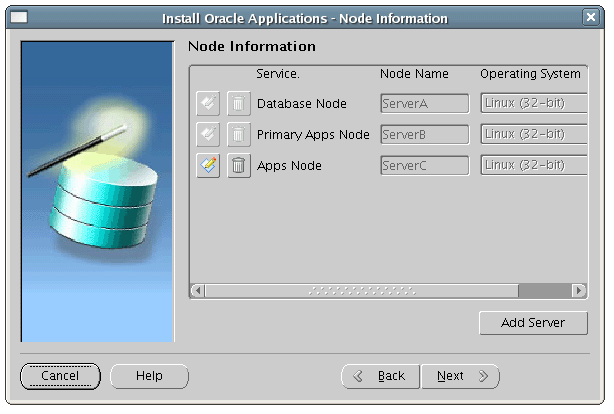Click the ServerC node name field
Screen dimensions: 614x414
tap(424, 165)
